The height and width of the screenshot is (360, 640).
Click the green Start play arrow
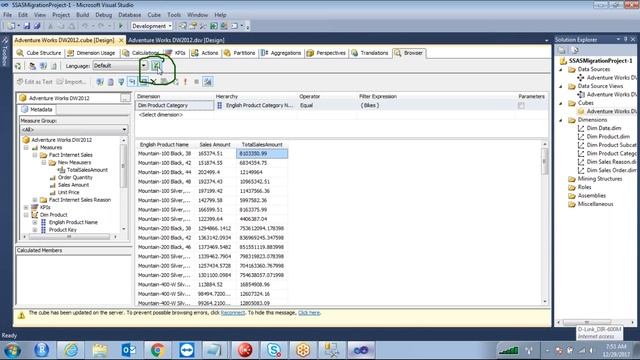pos(121,26)
